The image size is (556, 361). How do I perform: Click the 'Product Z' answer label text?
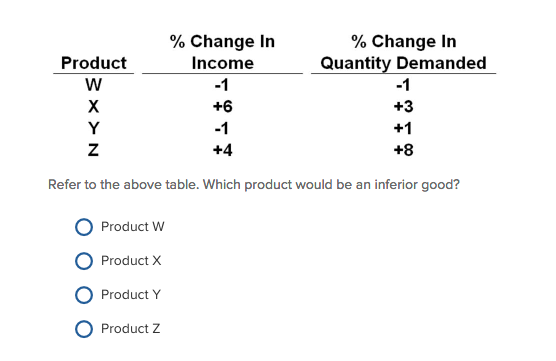tap(130, 329)
